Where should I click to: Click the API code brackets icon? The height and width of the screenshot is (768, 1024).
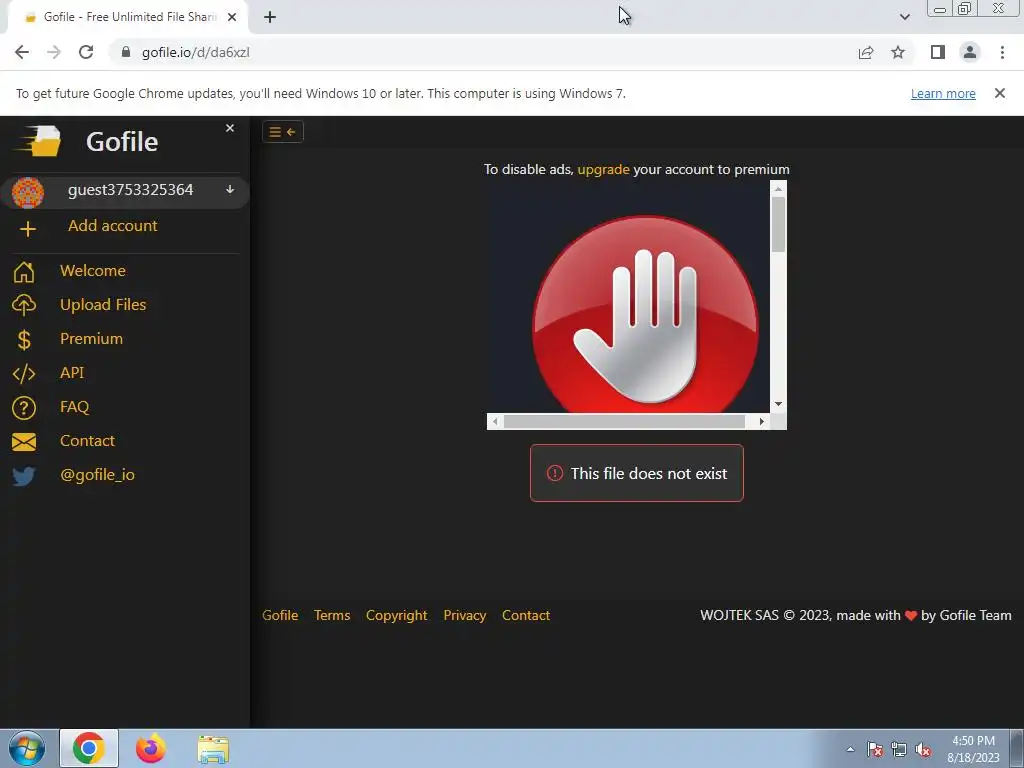point(24,374)
